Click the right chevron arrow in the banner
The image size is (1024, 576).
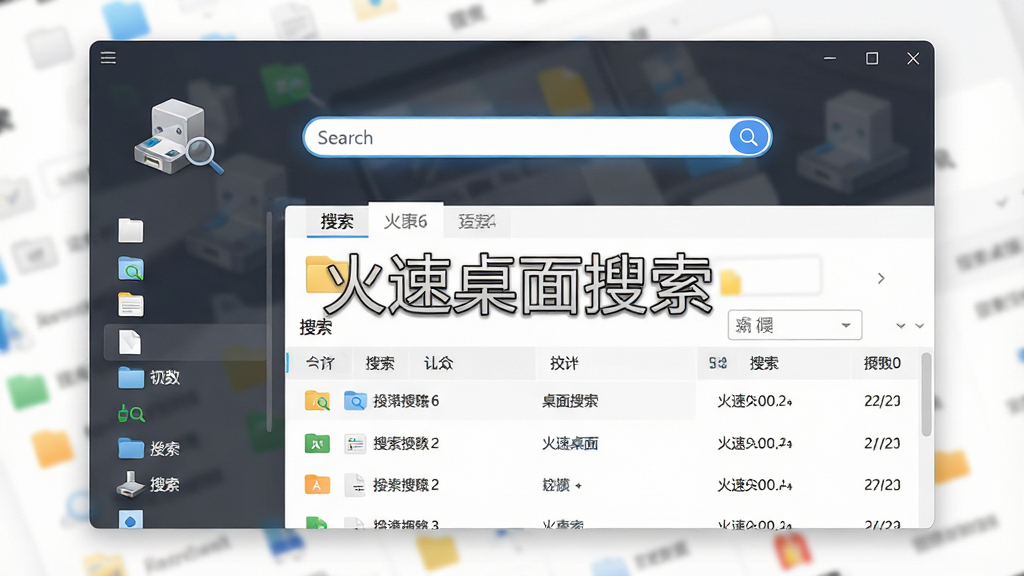click(881, 278)
